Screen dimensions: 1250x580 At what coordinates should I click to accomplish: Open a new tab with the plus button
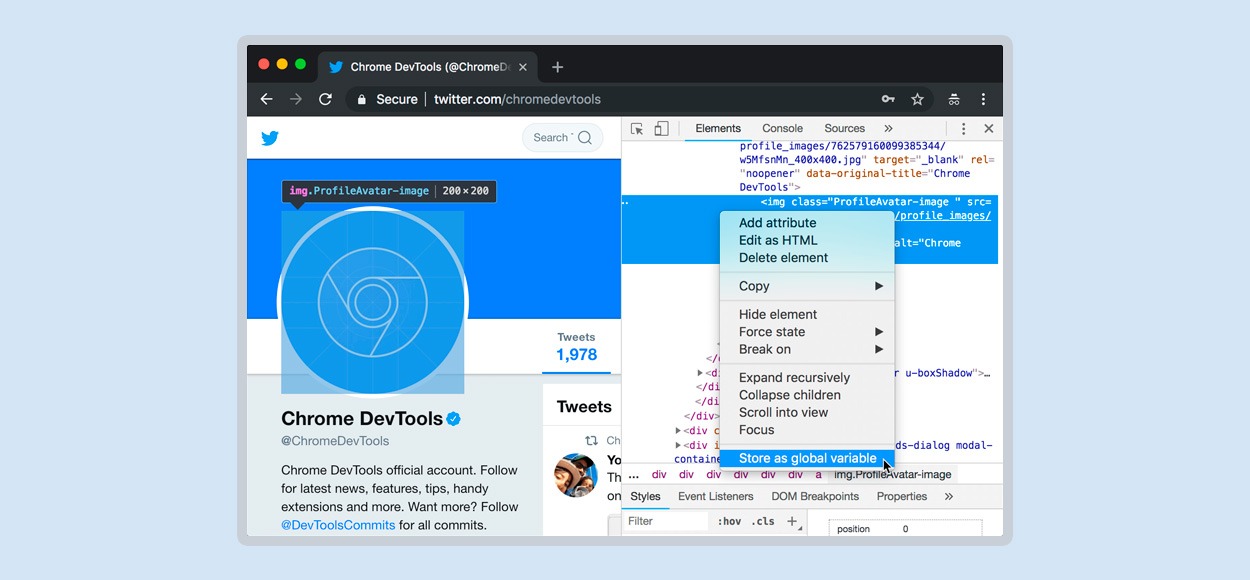[x=558, y=67]
